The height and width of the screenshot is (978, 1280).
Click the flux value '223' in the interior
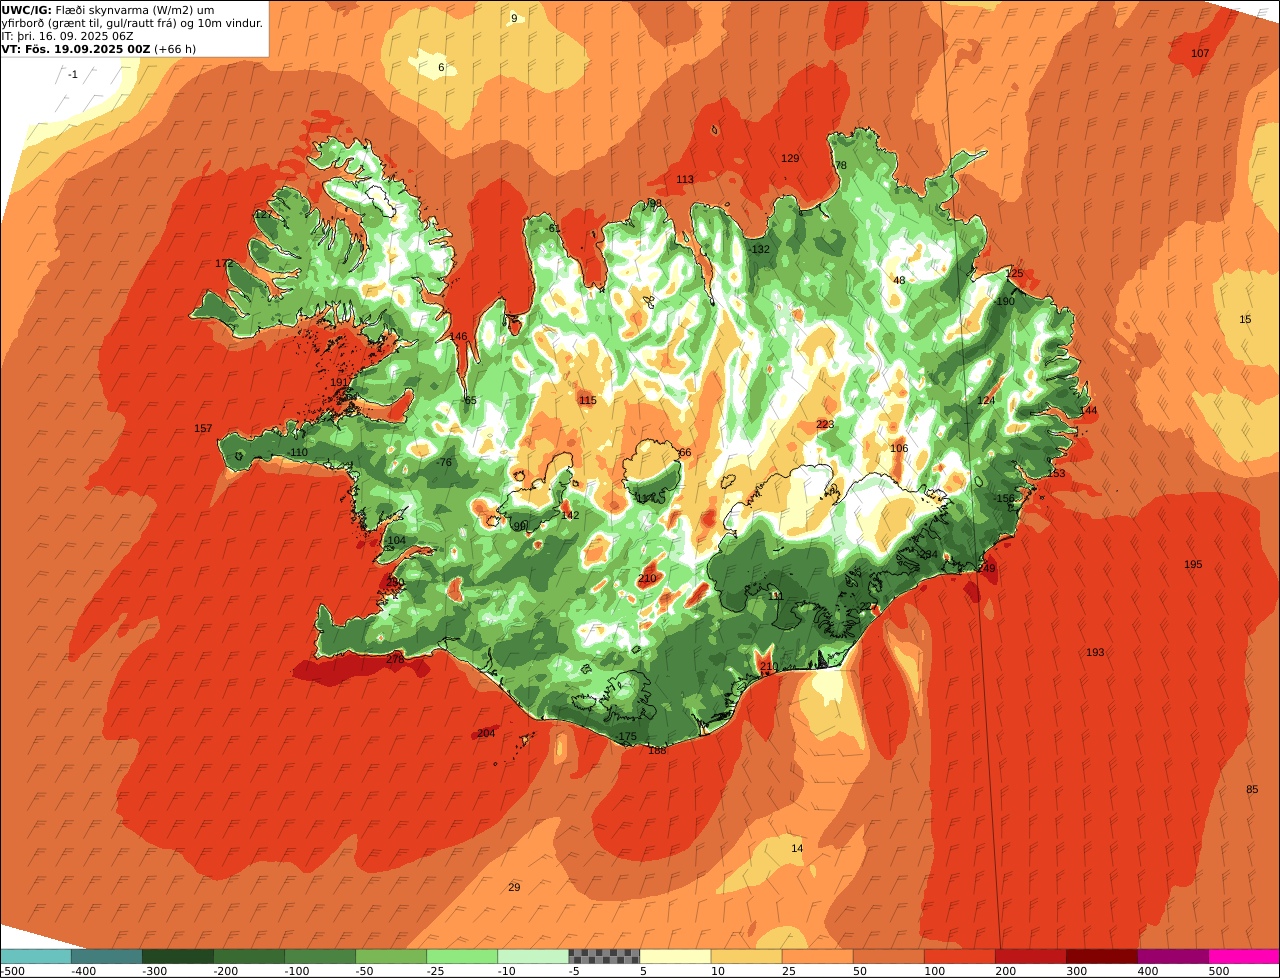[825, 424]
